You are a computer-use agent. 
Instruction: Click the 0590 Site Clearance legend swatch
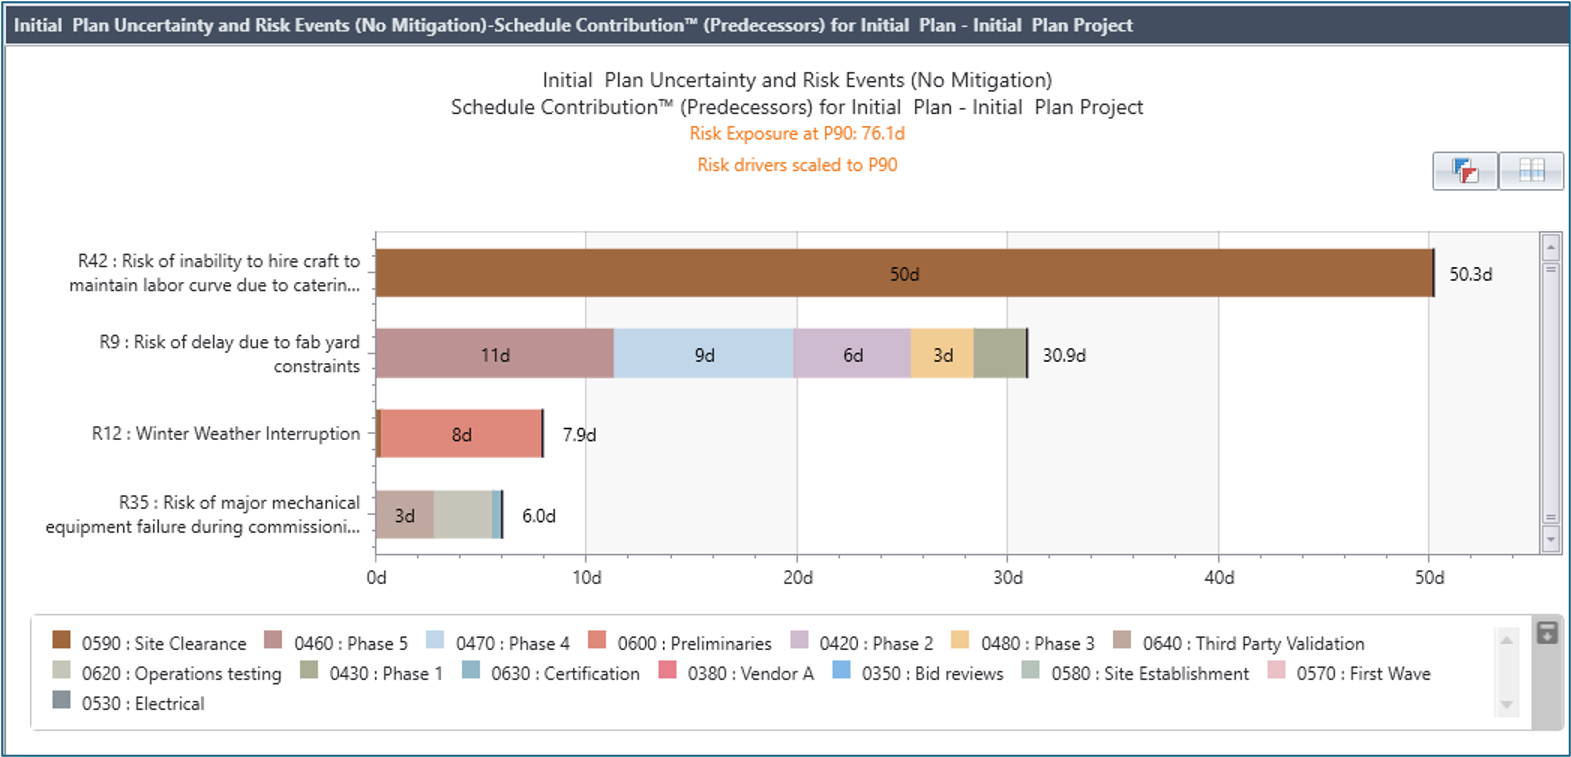62,641
